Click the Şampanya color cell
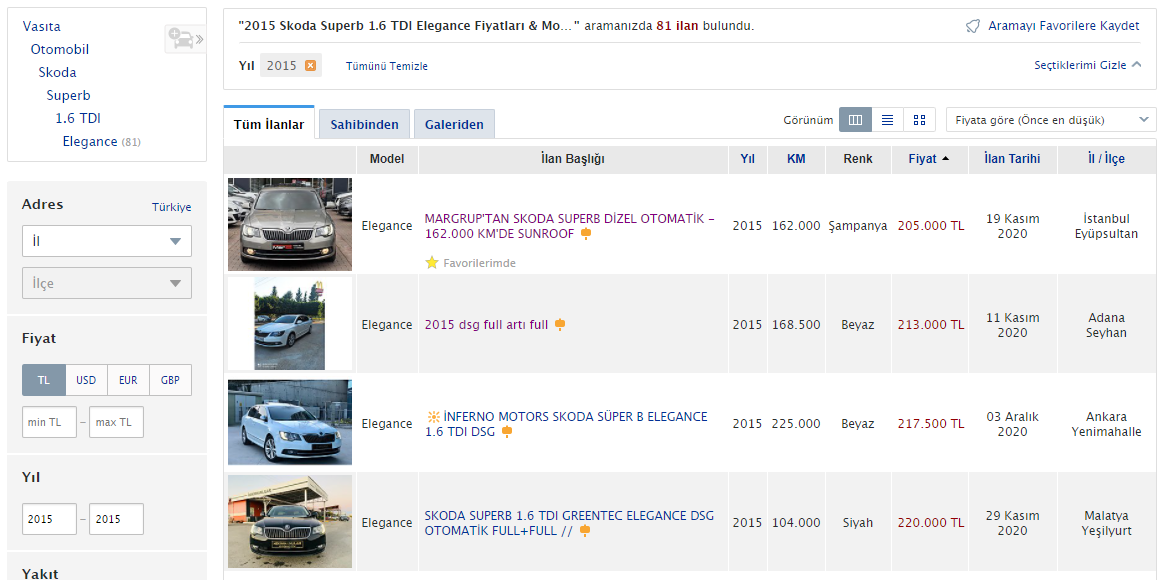Viewport: 1165px width, 580px height. pos(858,226)
